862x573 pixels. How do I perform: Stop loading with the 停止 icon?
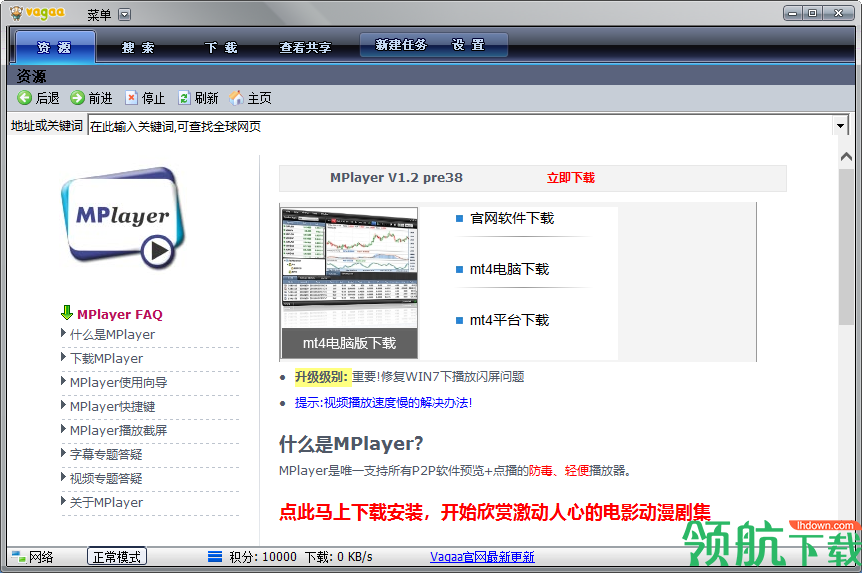(131, 98)
